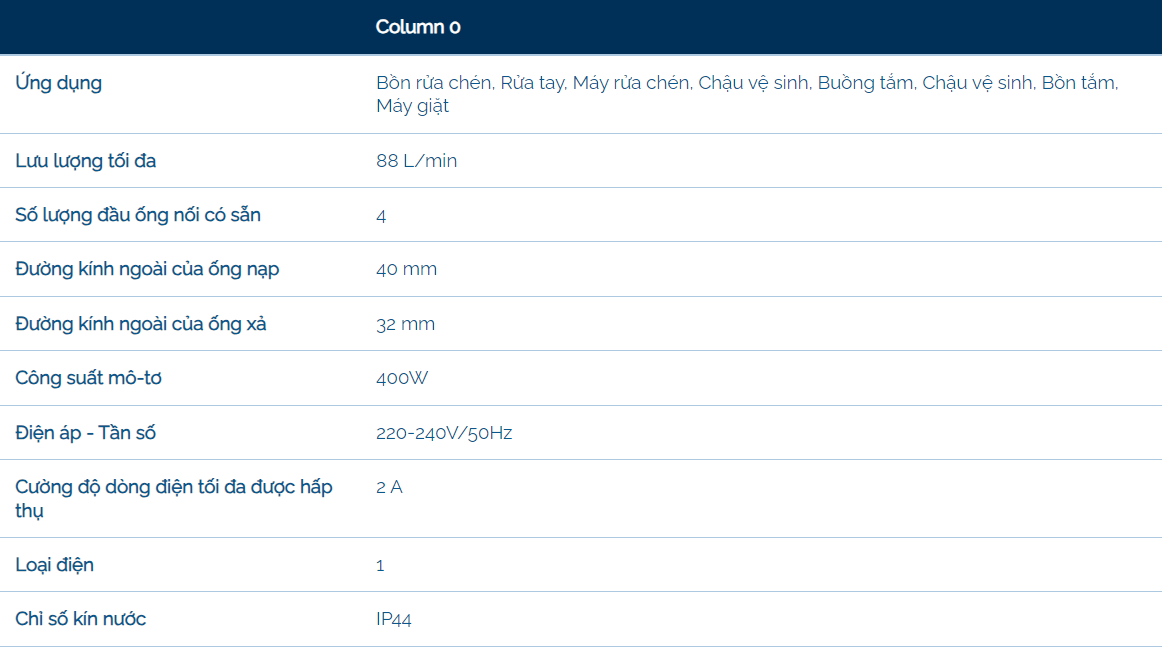1162x648 pixels.
Task: Select the "32 mm" value cell
Action: pyautogui.click(x=405, y=324)
